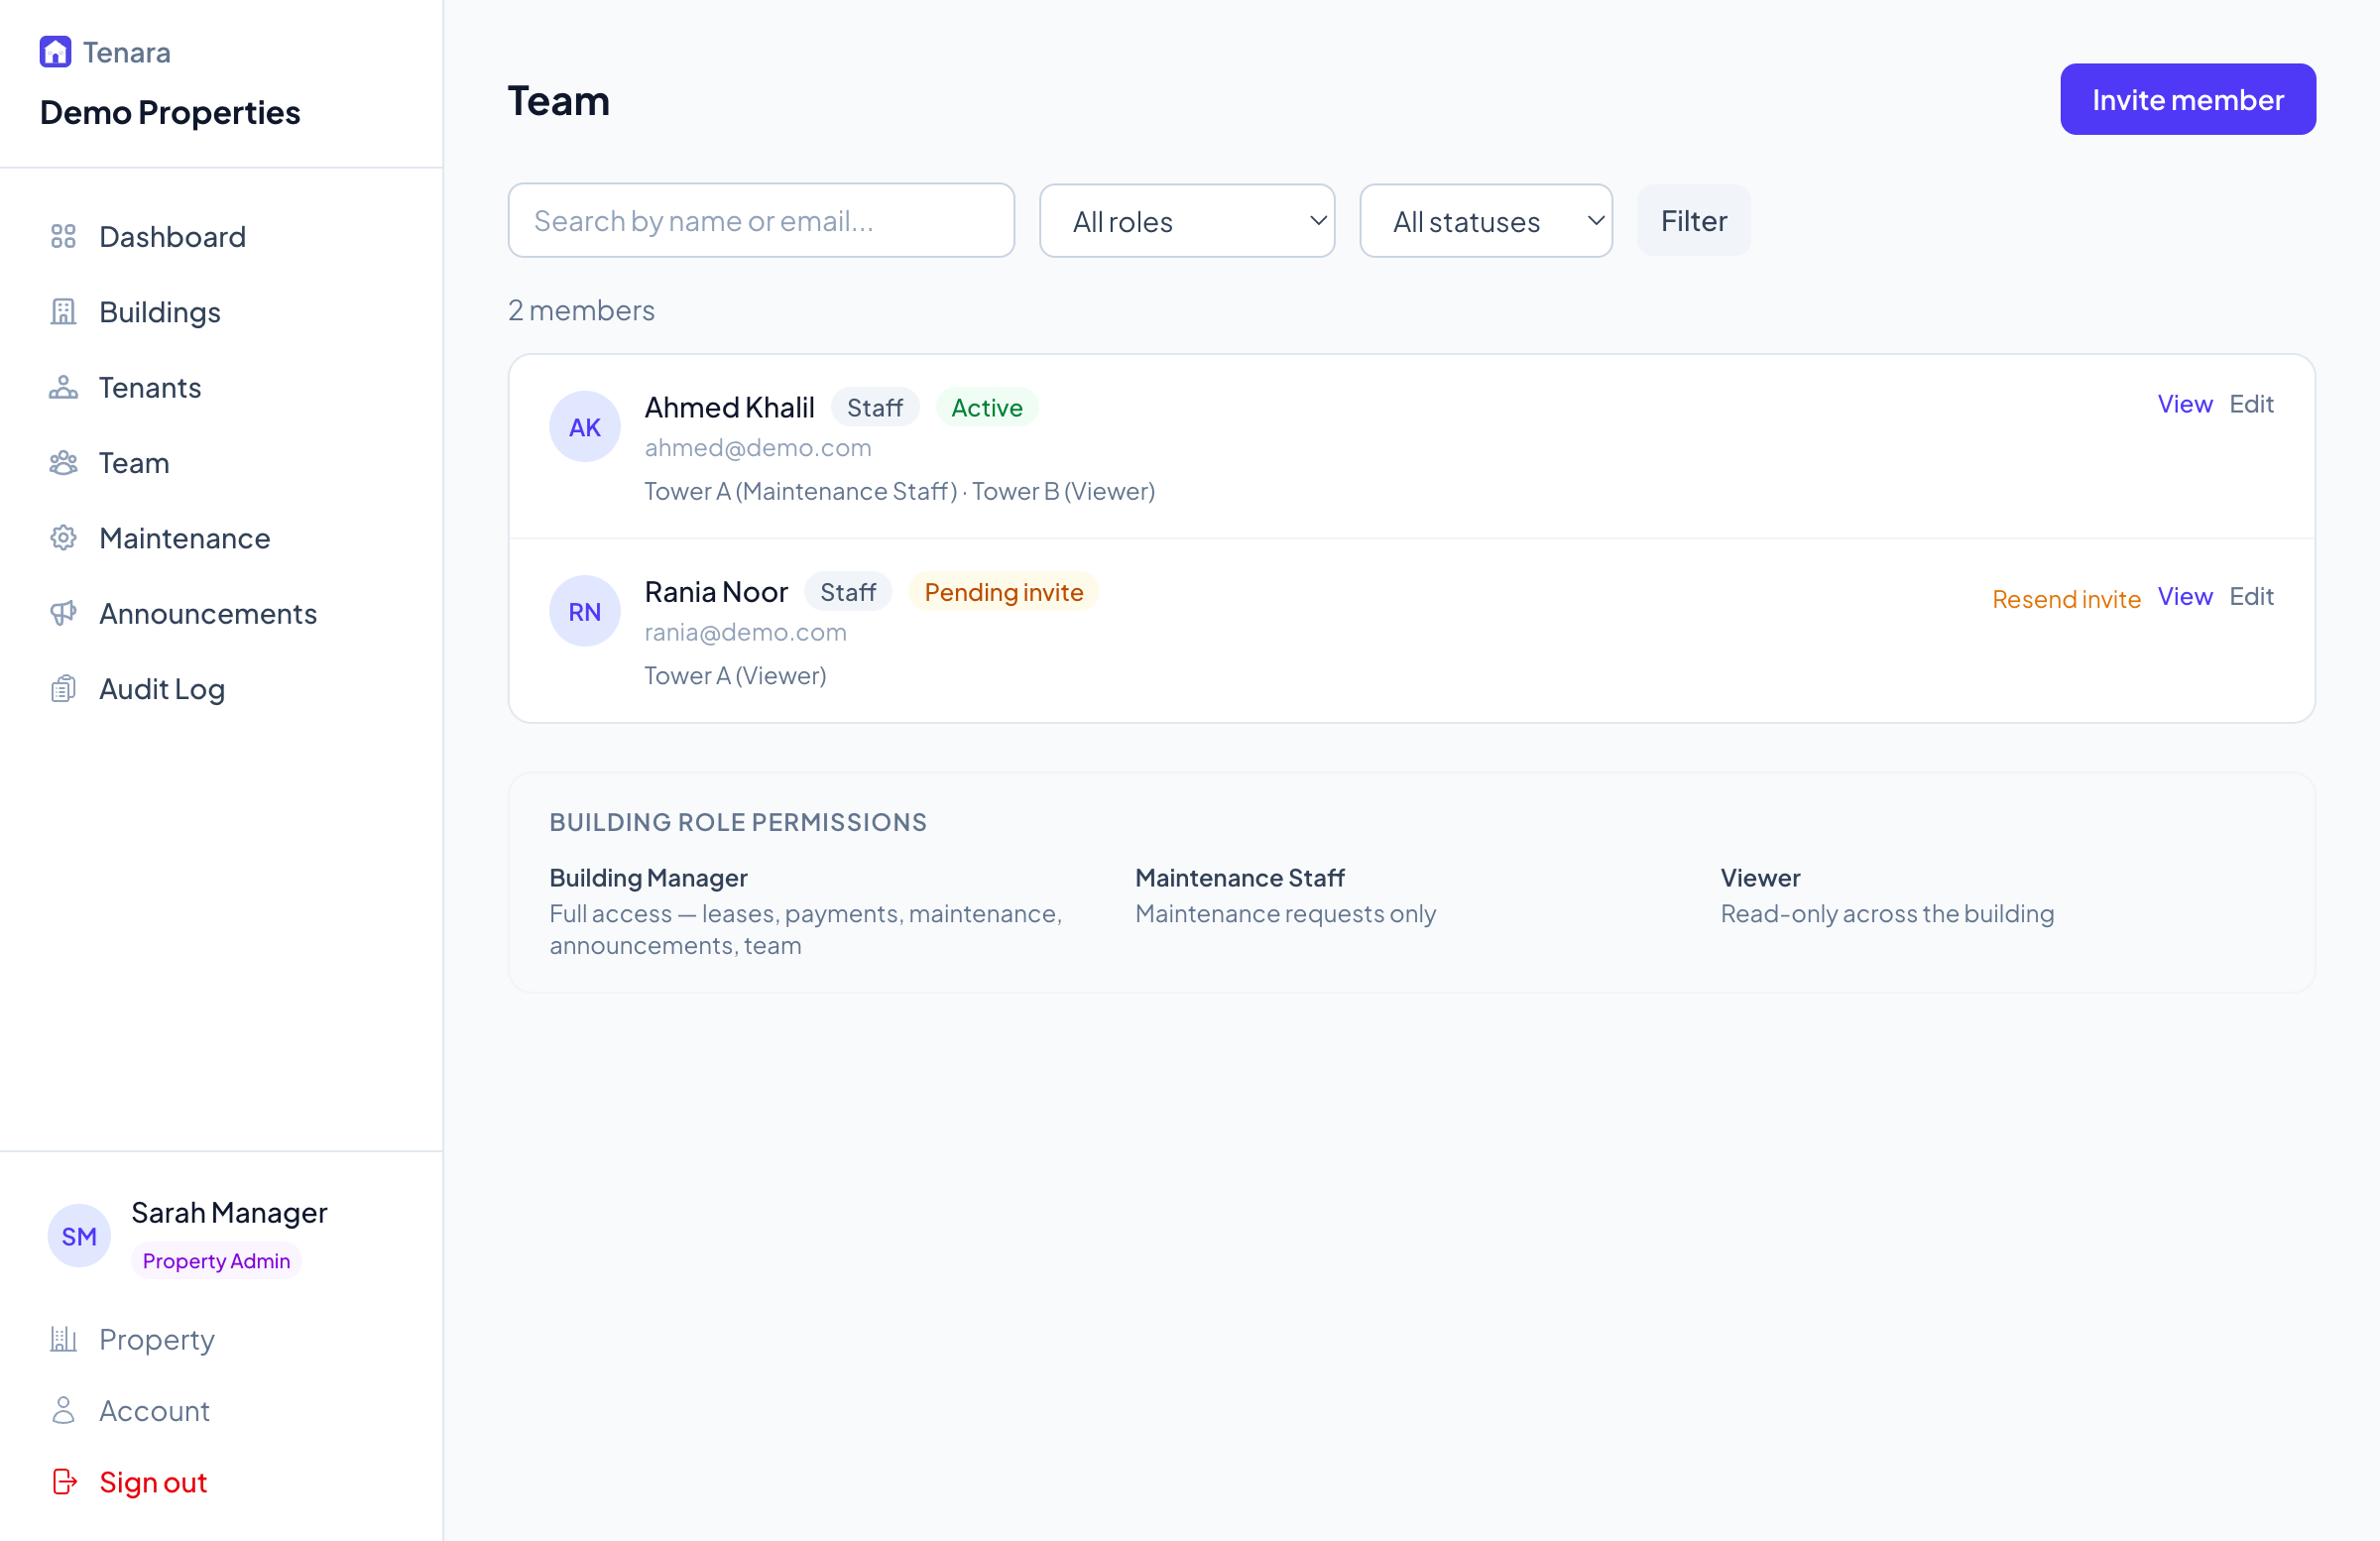Click the sign out door icon
The height and width of the screenshot is (1541, 2380).
coord(64,1482)
